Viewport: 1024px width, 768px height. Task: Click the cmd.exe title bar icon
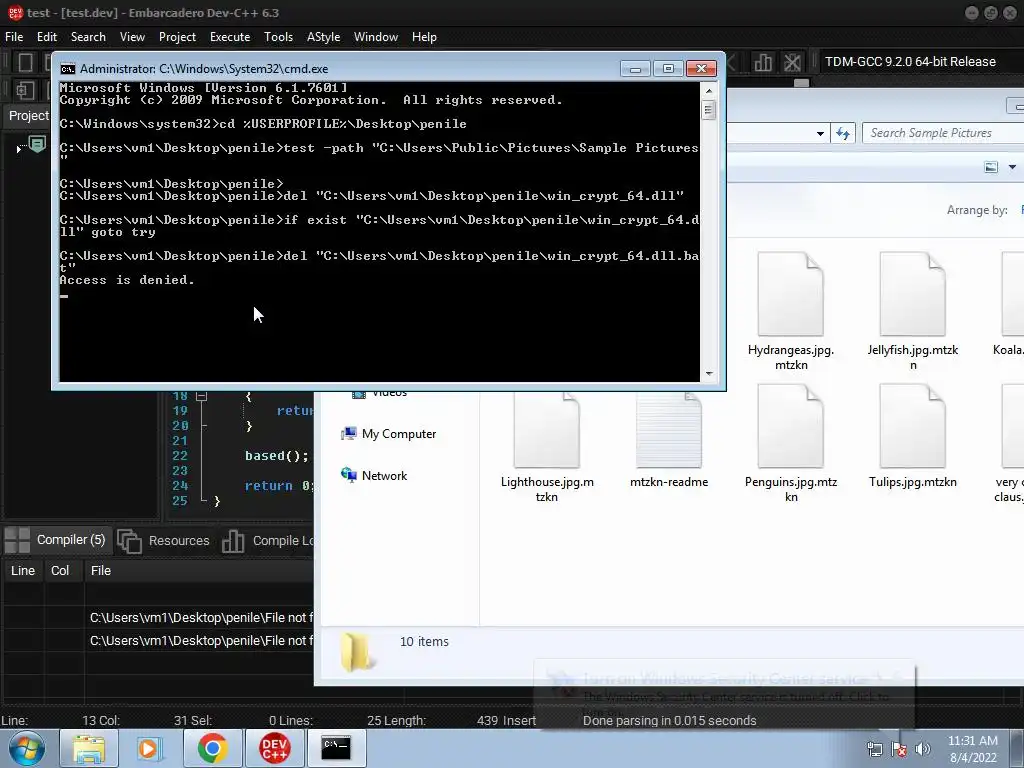point(67,69)
